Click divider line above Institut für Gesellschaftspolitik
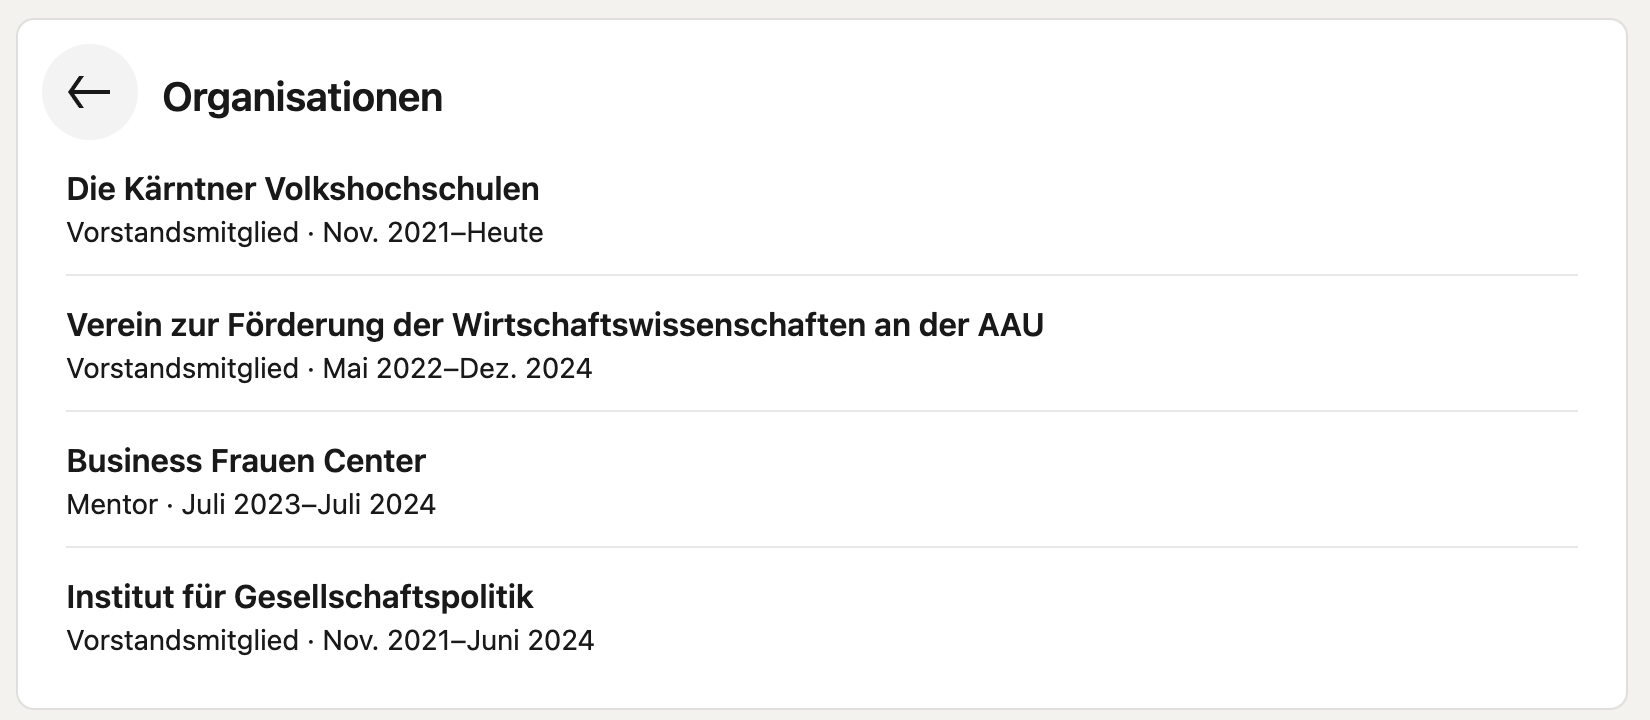The width and height of the screenshot is (1650, 720). click(x=820, y=547)
